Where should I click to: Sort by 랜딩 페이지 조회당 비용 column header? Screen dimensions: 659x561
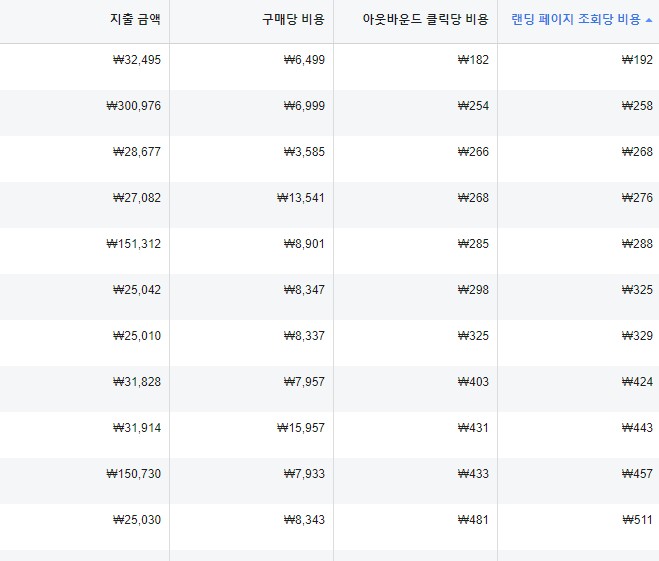tap(576, 19)
